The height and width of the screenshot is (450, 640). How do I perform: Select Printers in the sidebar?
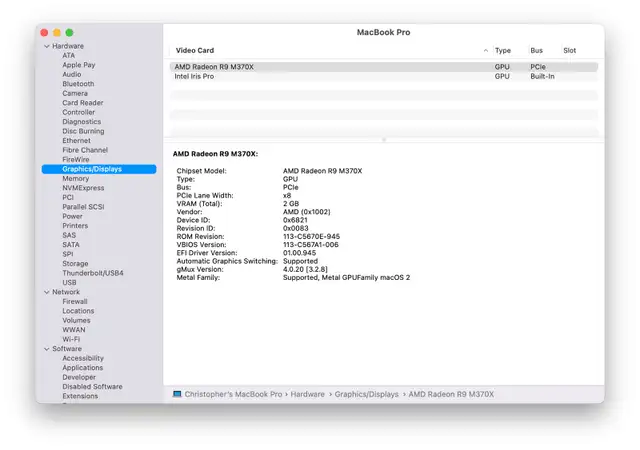point(75,225)
